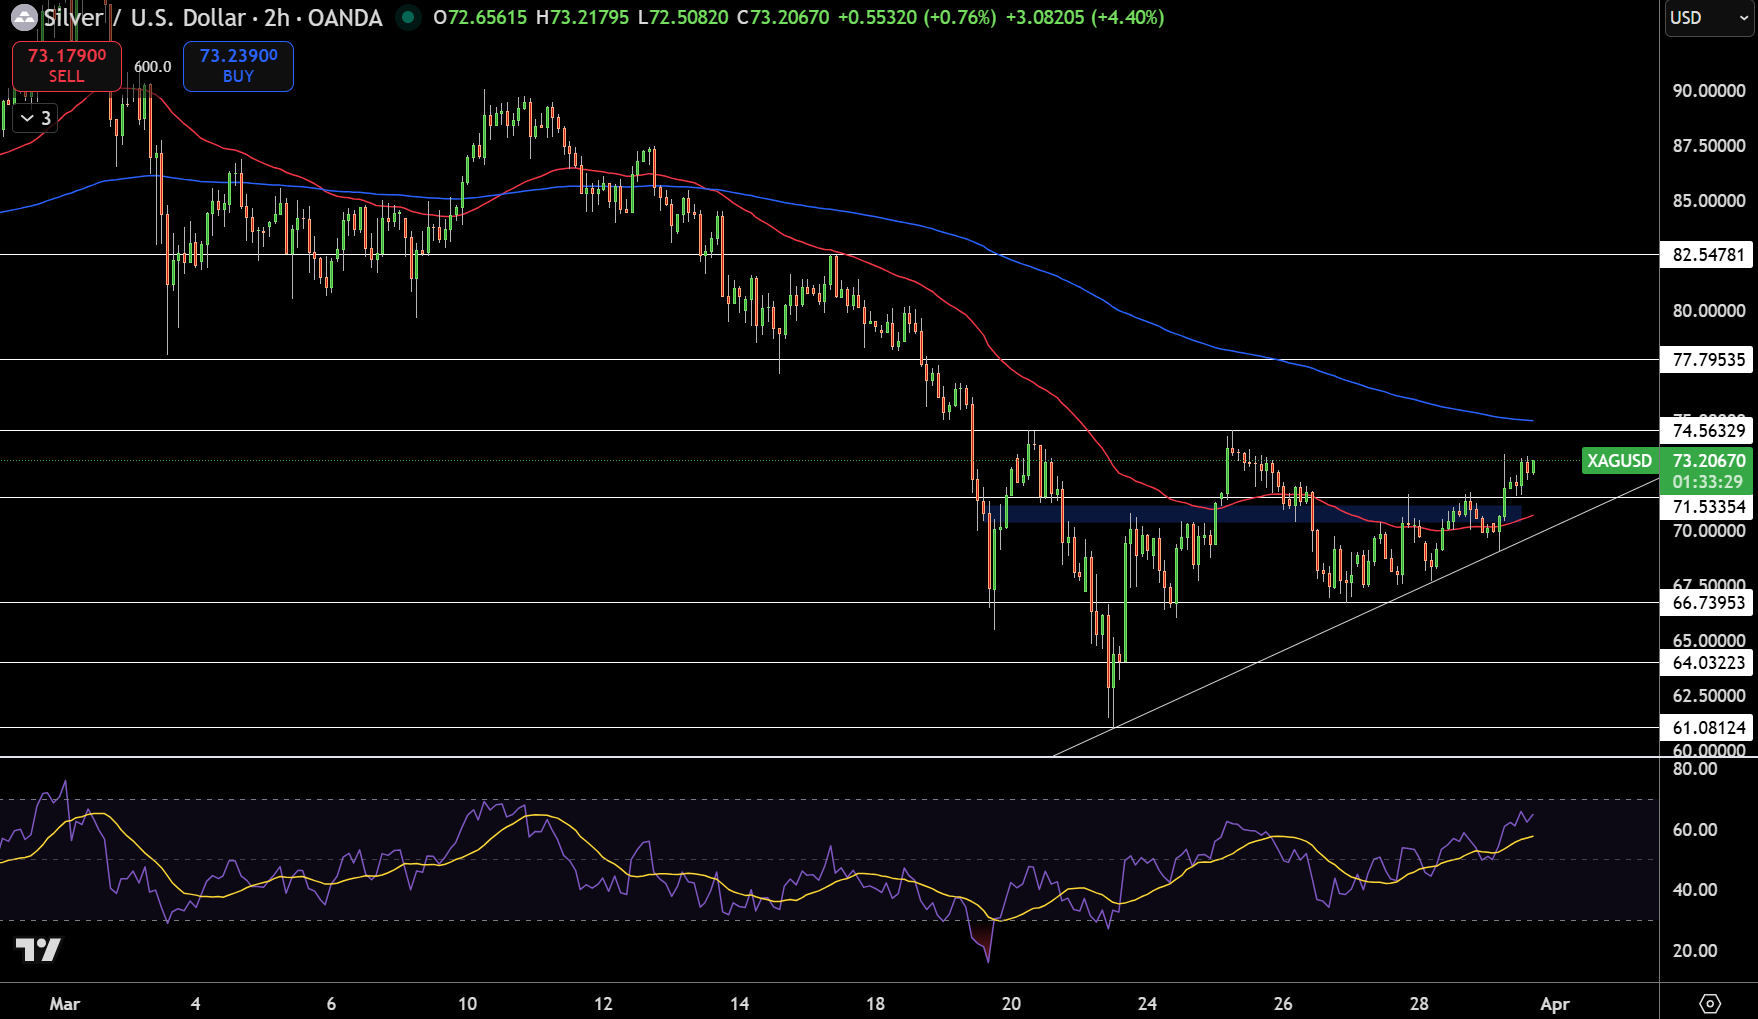Click the Mar date on time axis

tap(65, 1003)
